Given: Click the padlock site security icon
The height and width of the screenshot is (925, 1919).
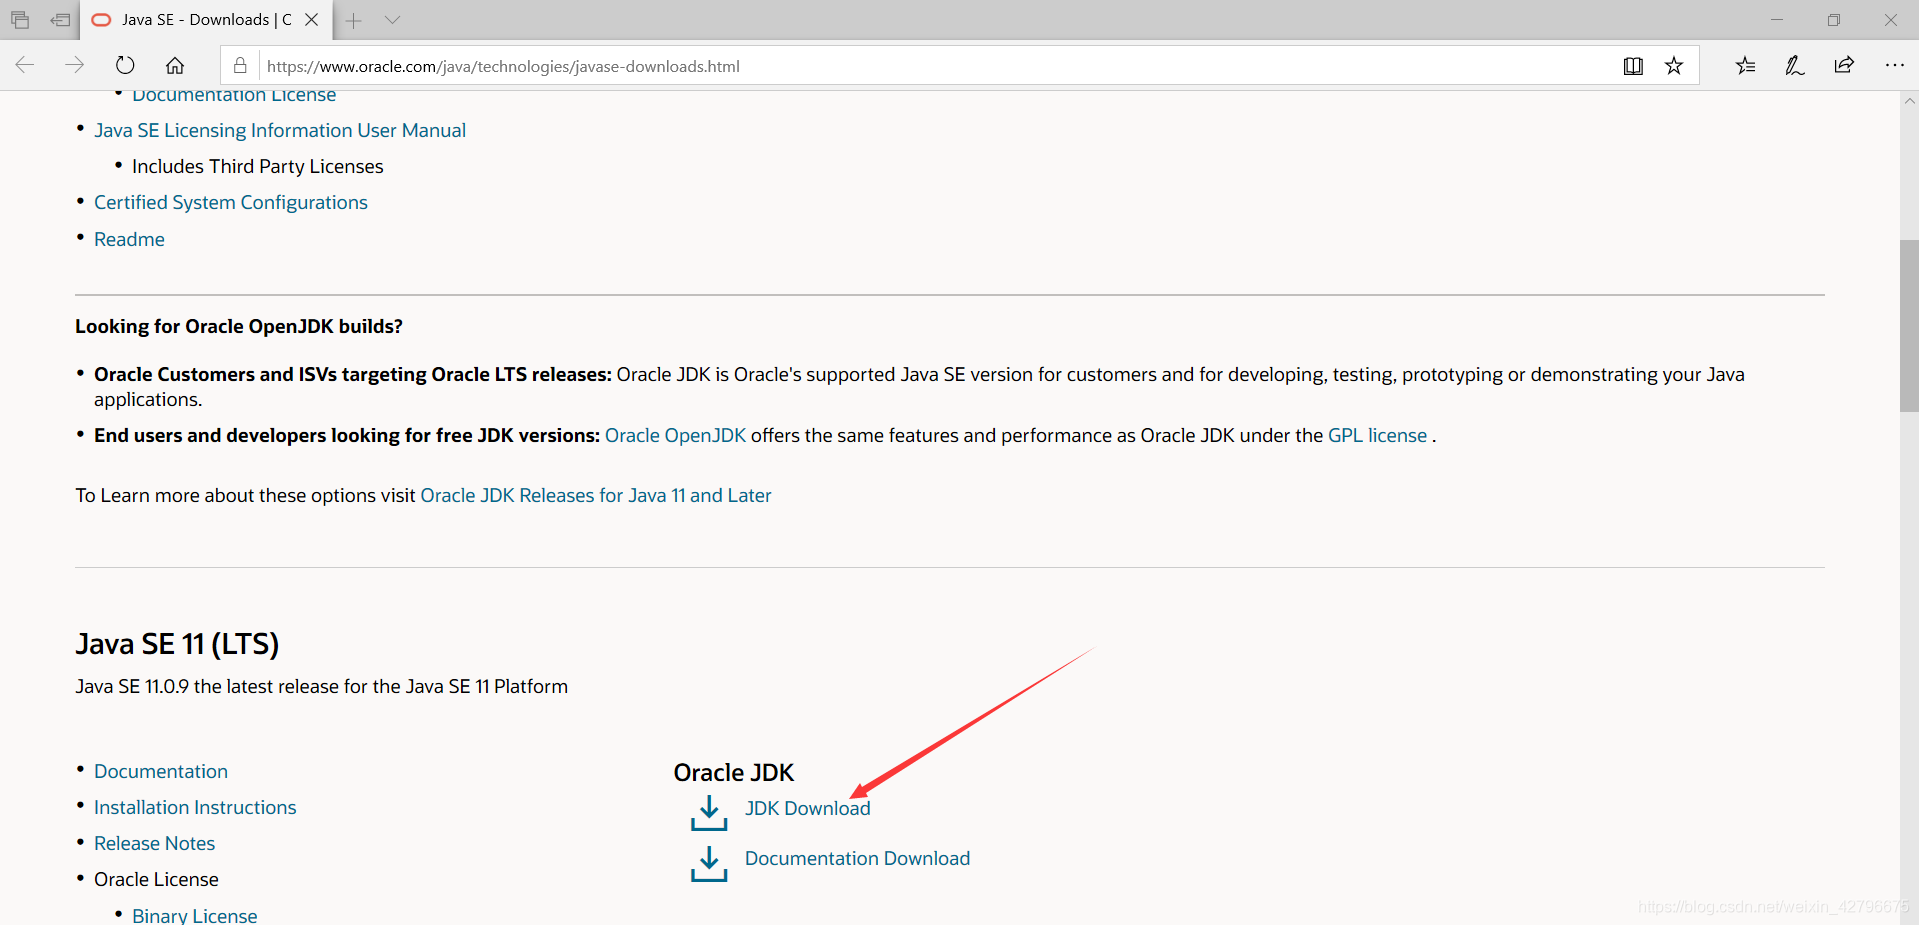Looking at the screenshot, I should (x=240, y=66).
